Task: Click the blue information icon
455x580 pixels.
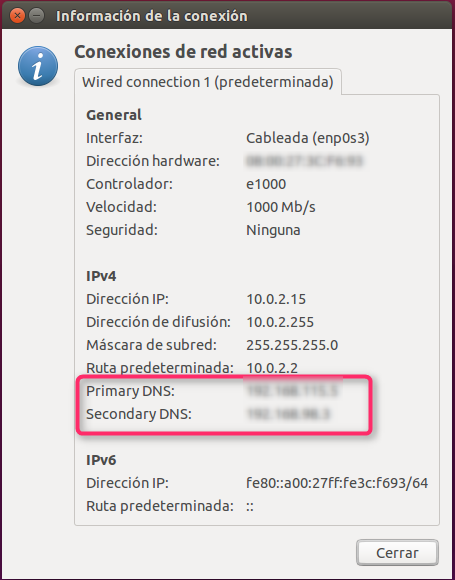Action: coord(38,66)
